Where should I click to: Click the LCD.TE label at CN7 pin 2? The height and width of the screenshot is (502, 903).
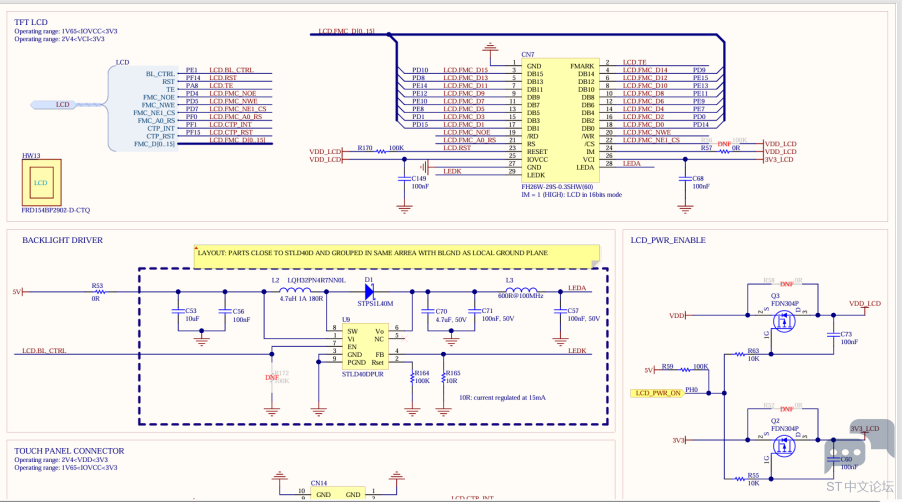point(635,62)
